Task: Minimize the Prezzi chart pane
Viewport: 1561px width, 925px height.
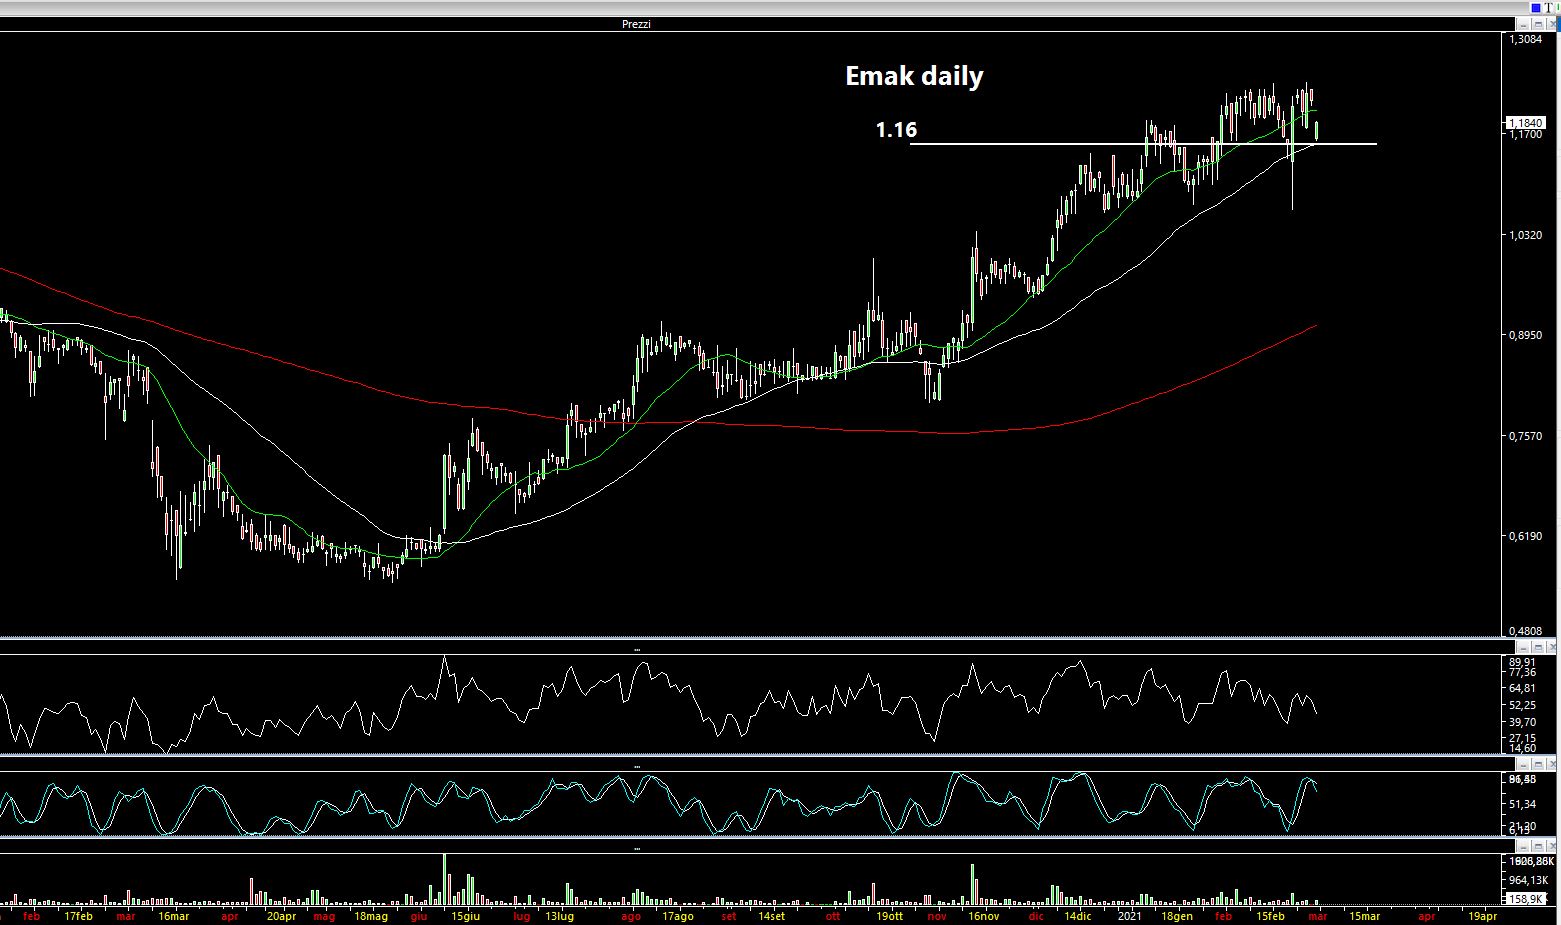Action: point(1523,24)
